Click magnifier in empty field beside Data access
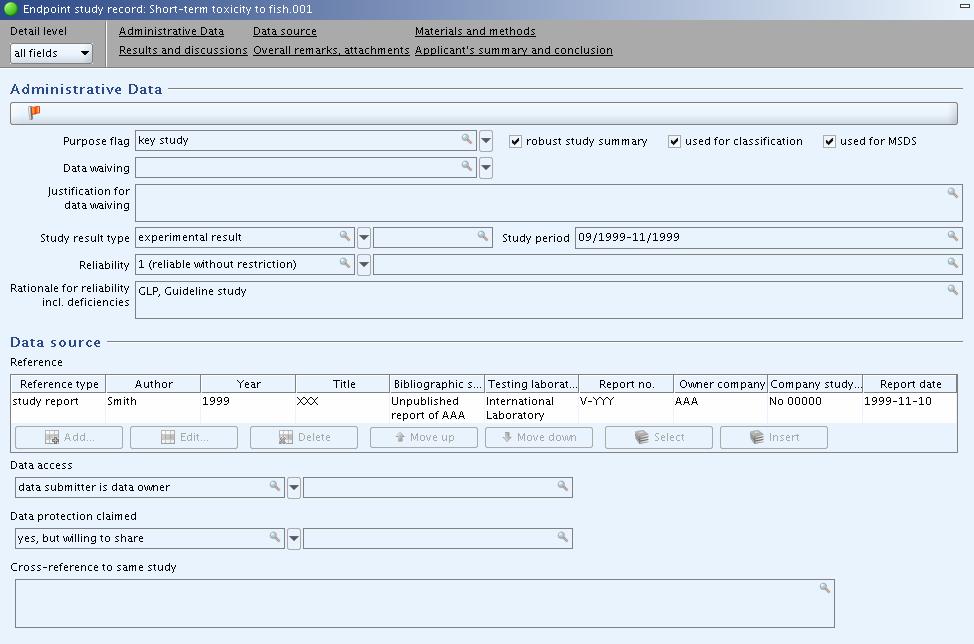The height and width of the screenshot is (644, 974). tap(563, 486)
